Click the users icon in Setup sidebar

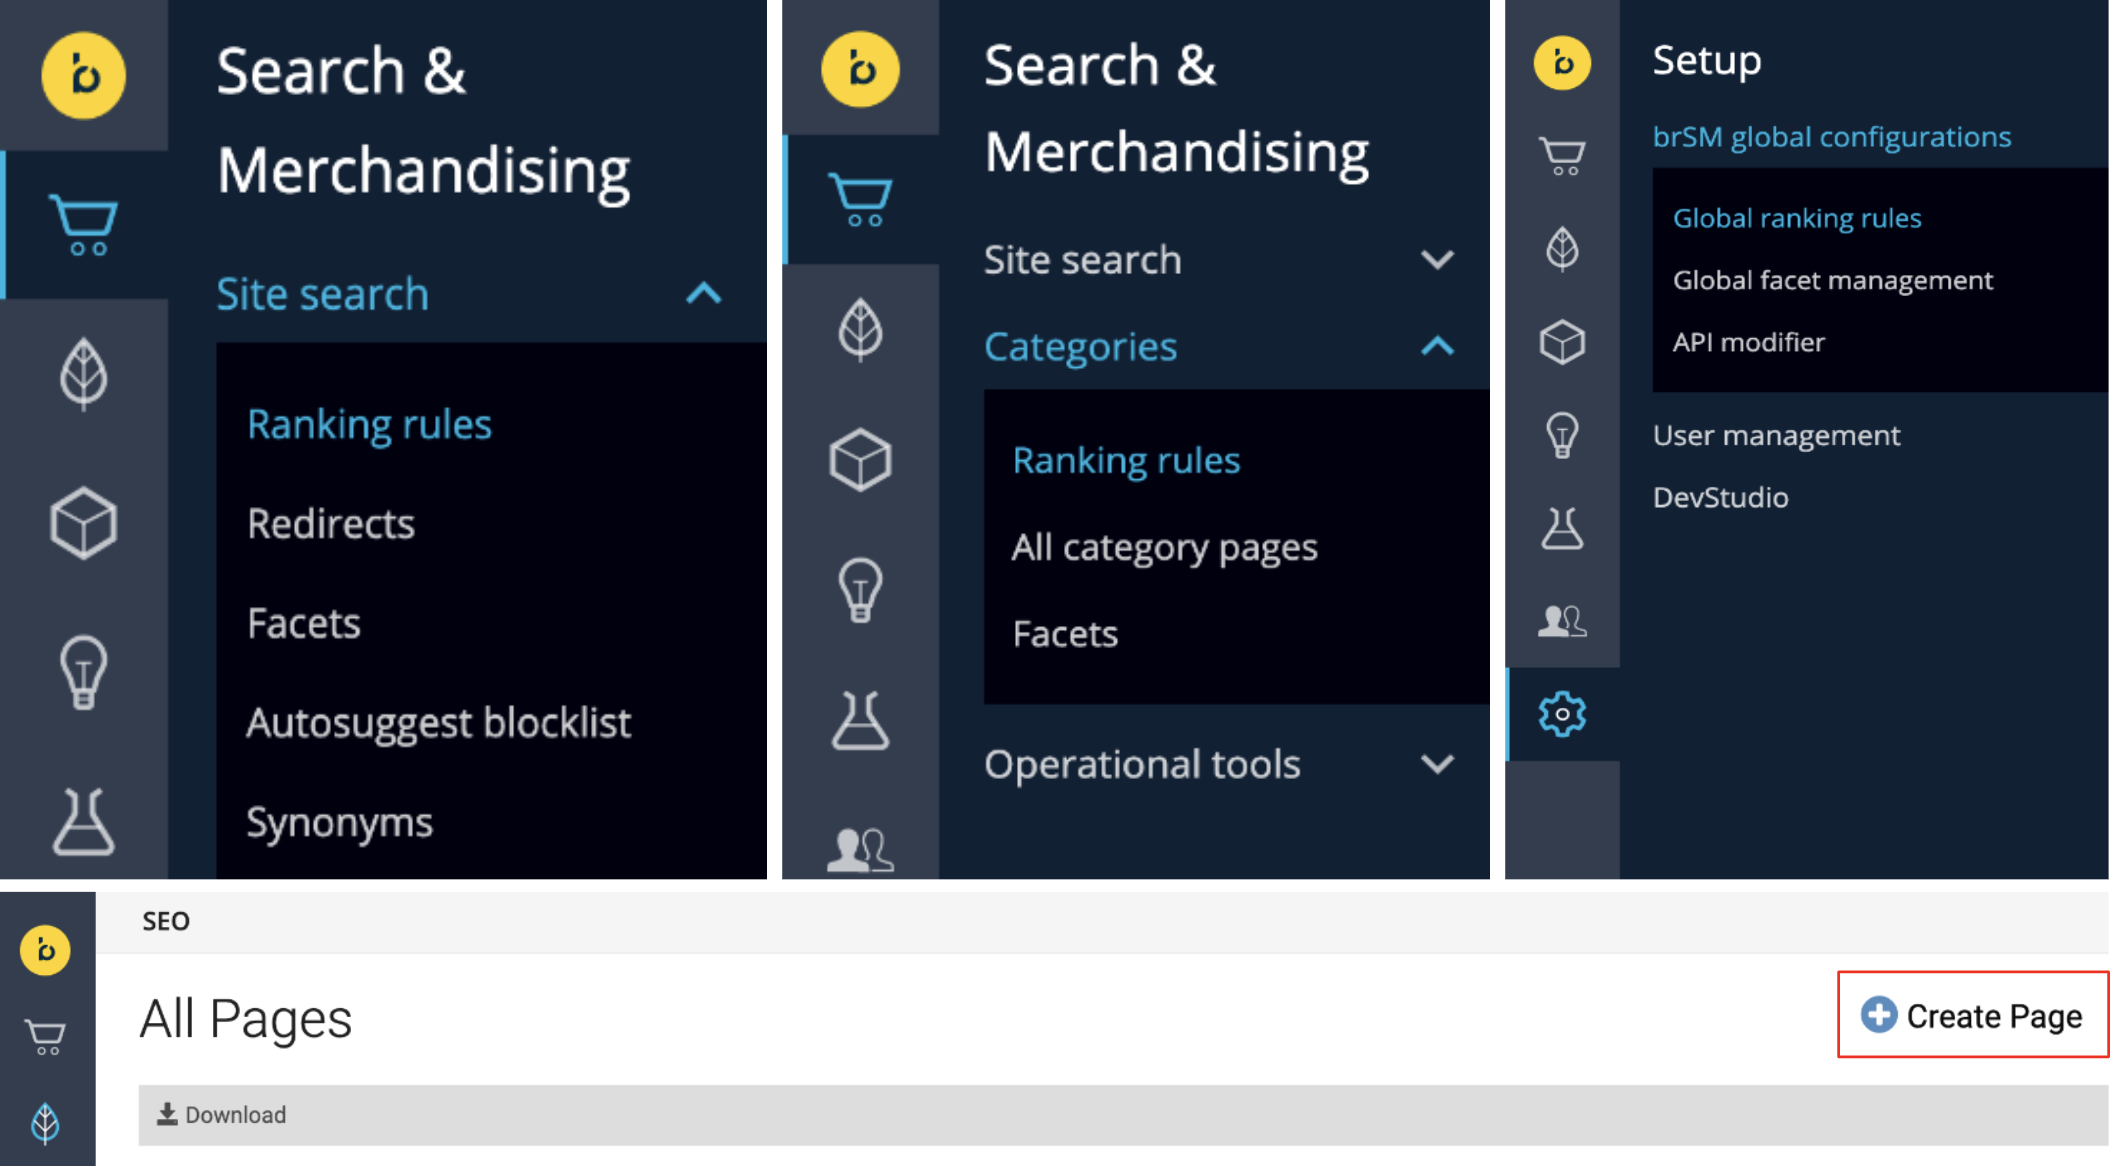point(1561,621)
